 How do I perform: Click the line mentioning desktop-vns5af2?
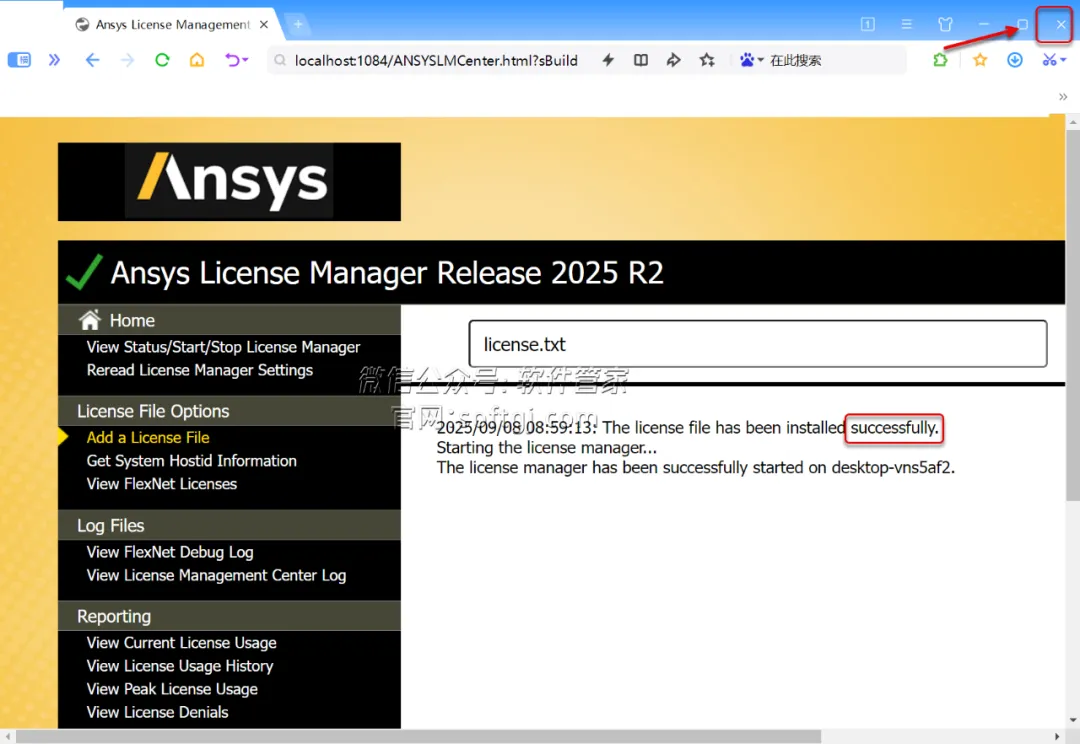click(696, 468)
